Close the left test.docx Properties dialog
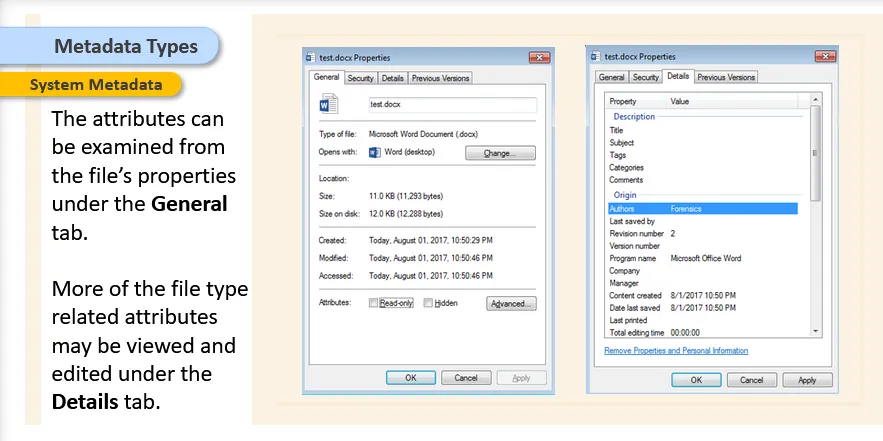883x441 pixels. point(539,58)
